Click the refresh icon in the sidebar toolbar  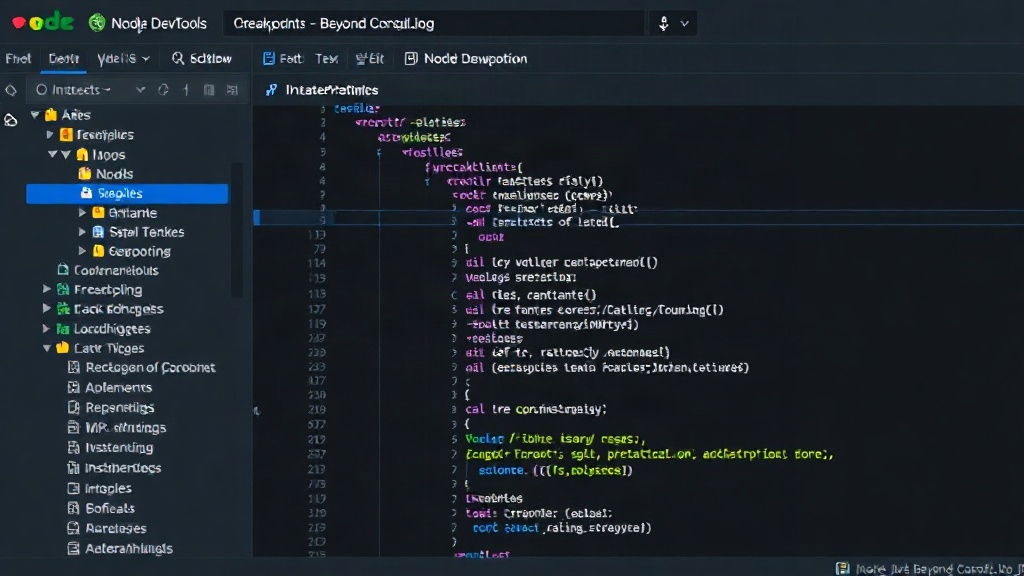pos(163,90)
